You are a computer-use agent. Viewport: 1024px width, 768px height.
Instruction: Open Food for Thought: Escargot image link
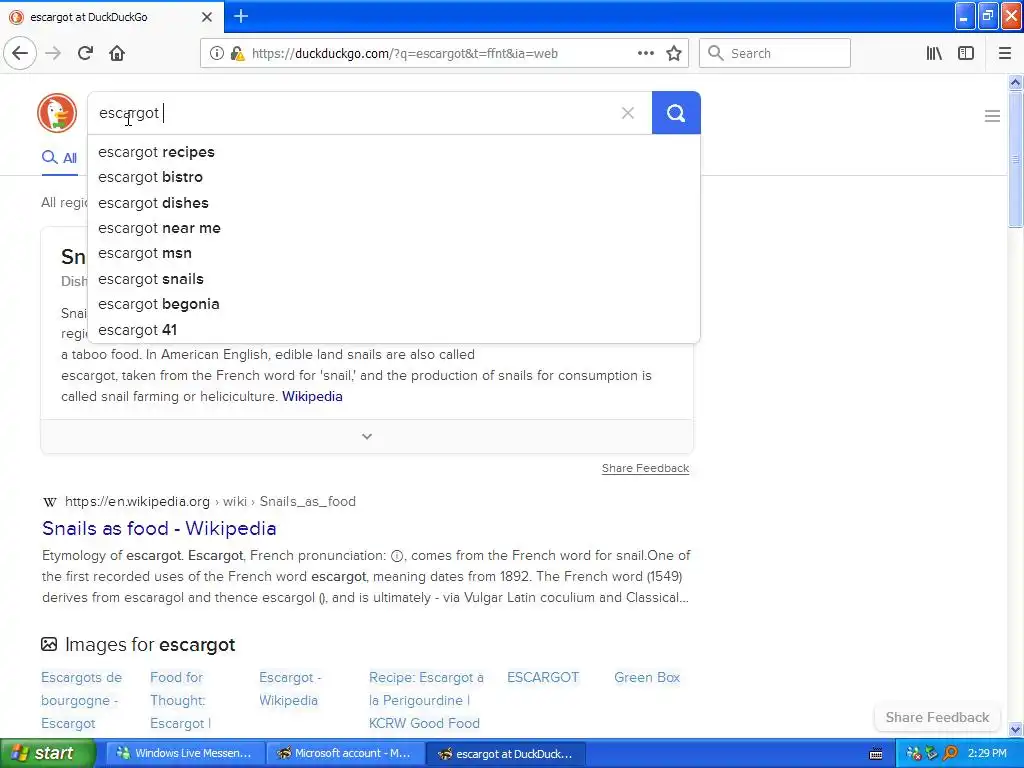[180, 700]
